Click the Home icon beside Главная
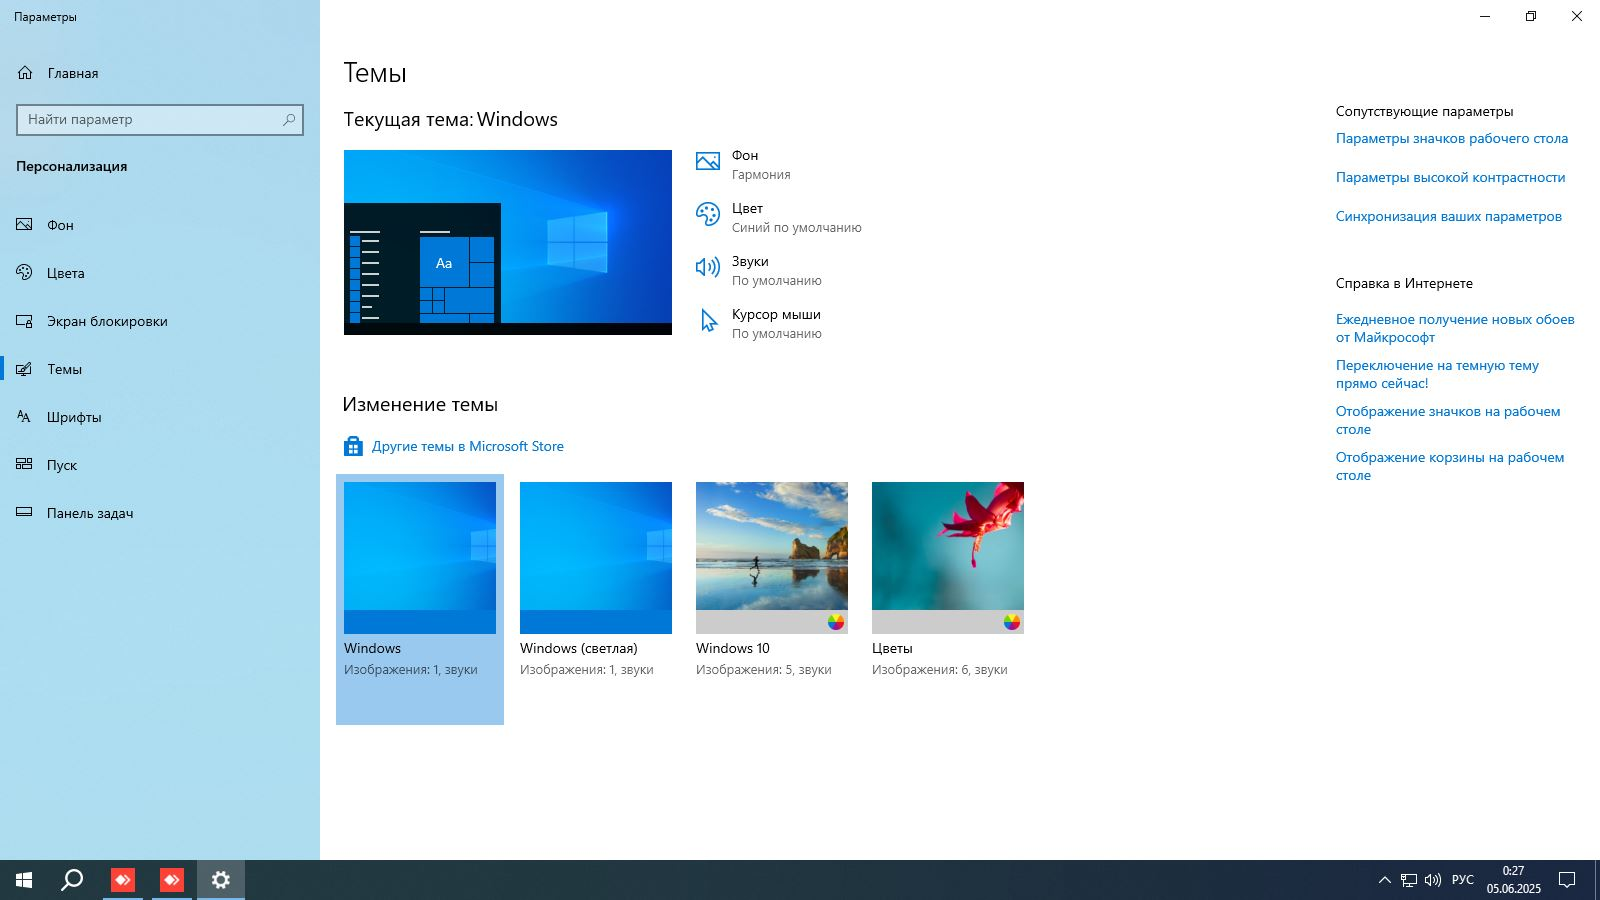Viewport: 1600px width, 900px height. [25, 73]
